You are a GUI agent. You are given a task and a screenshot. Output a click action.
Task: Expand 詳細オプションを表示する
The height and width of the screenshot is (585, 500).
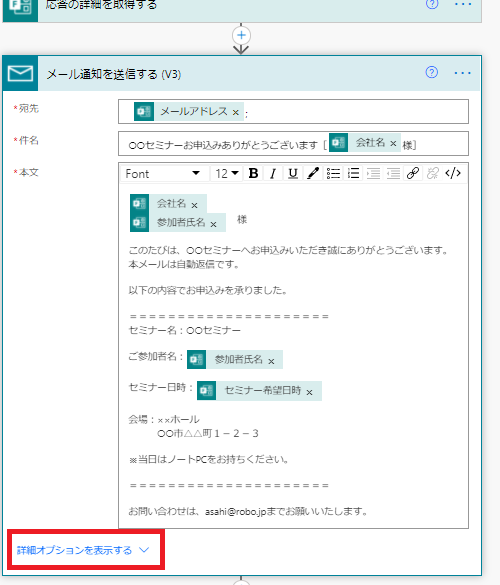coord(83,550)
